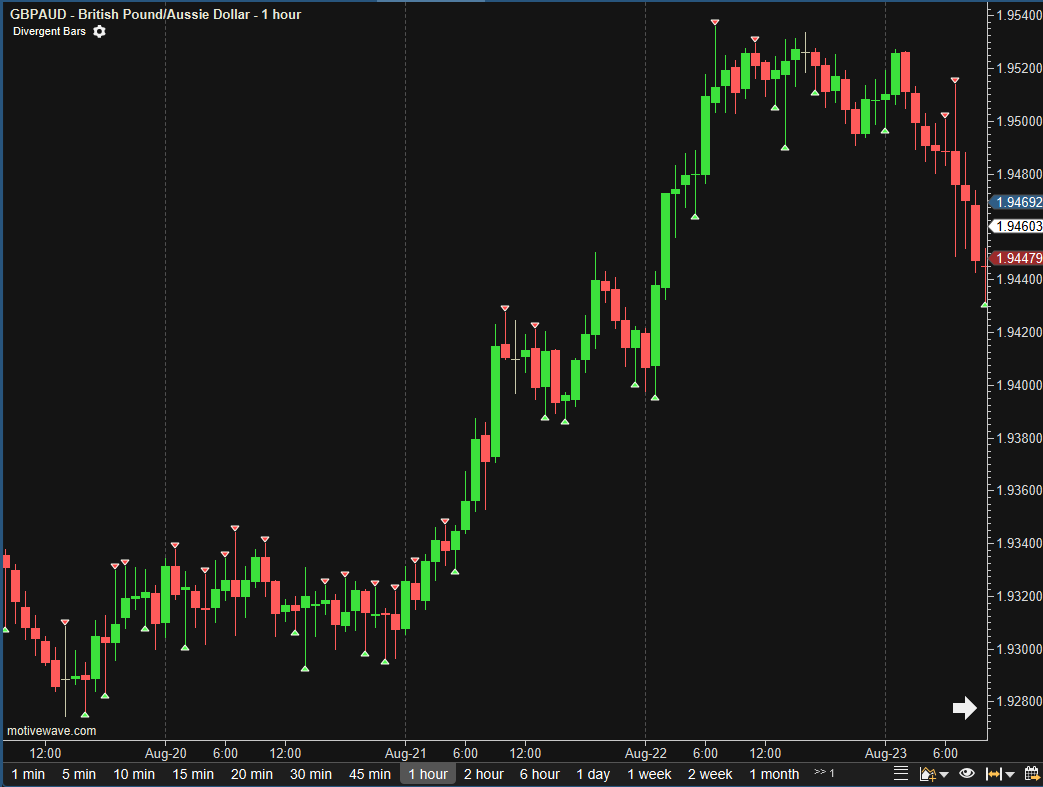The image size is (1043, 787).
Task: Toggle the eye visibility icon
Action: 967,774
